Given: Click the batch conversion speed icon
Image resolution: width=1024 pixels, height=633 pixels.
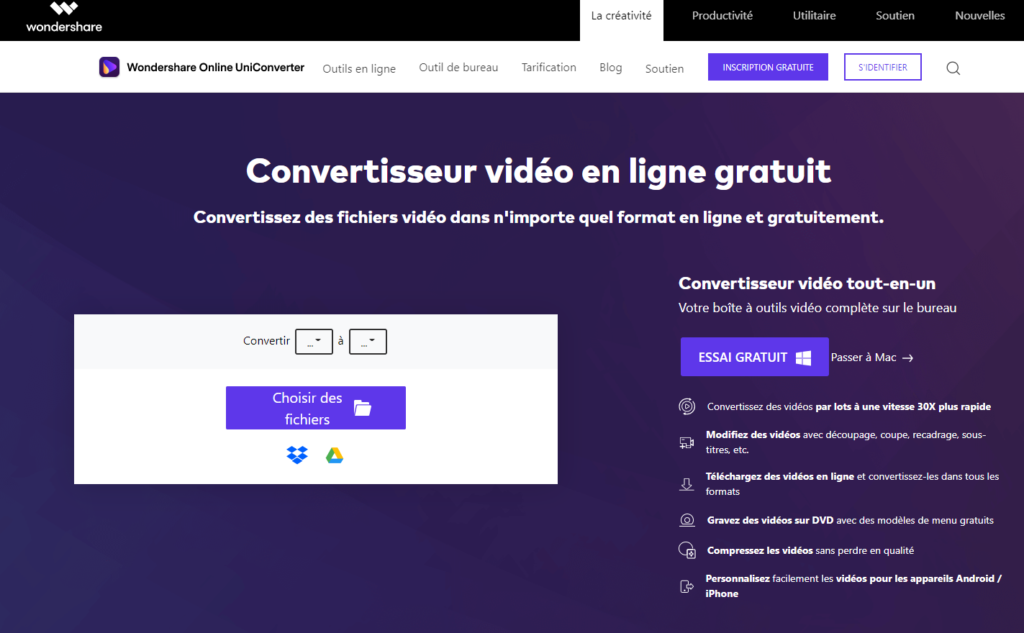Looking at the screenshot, I should (686, 406).
